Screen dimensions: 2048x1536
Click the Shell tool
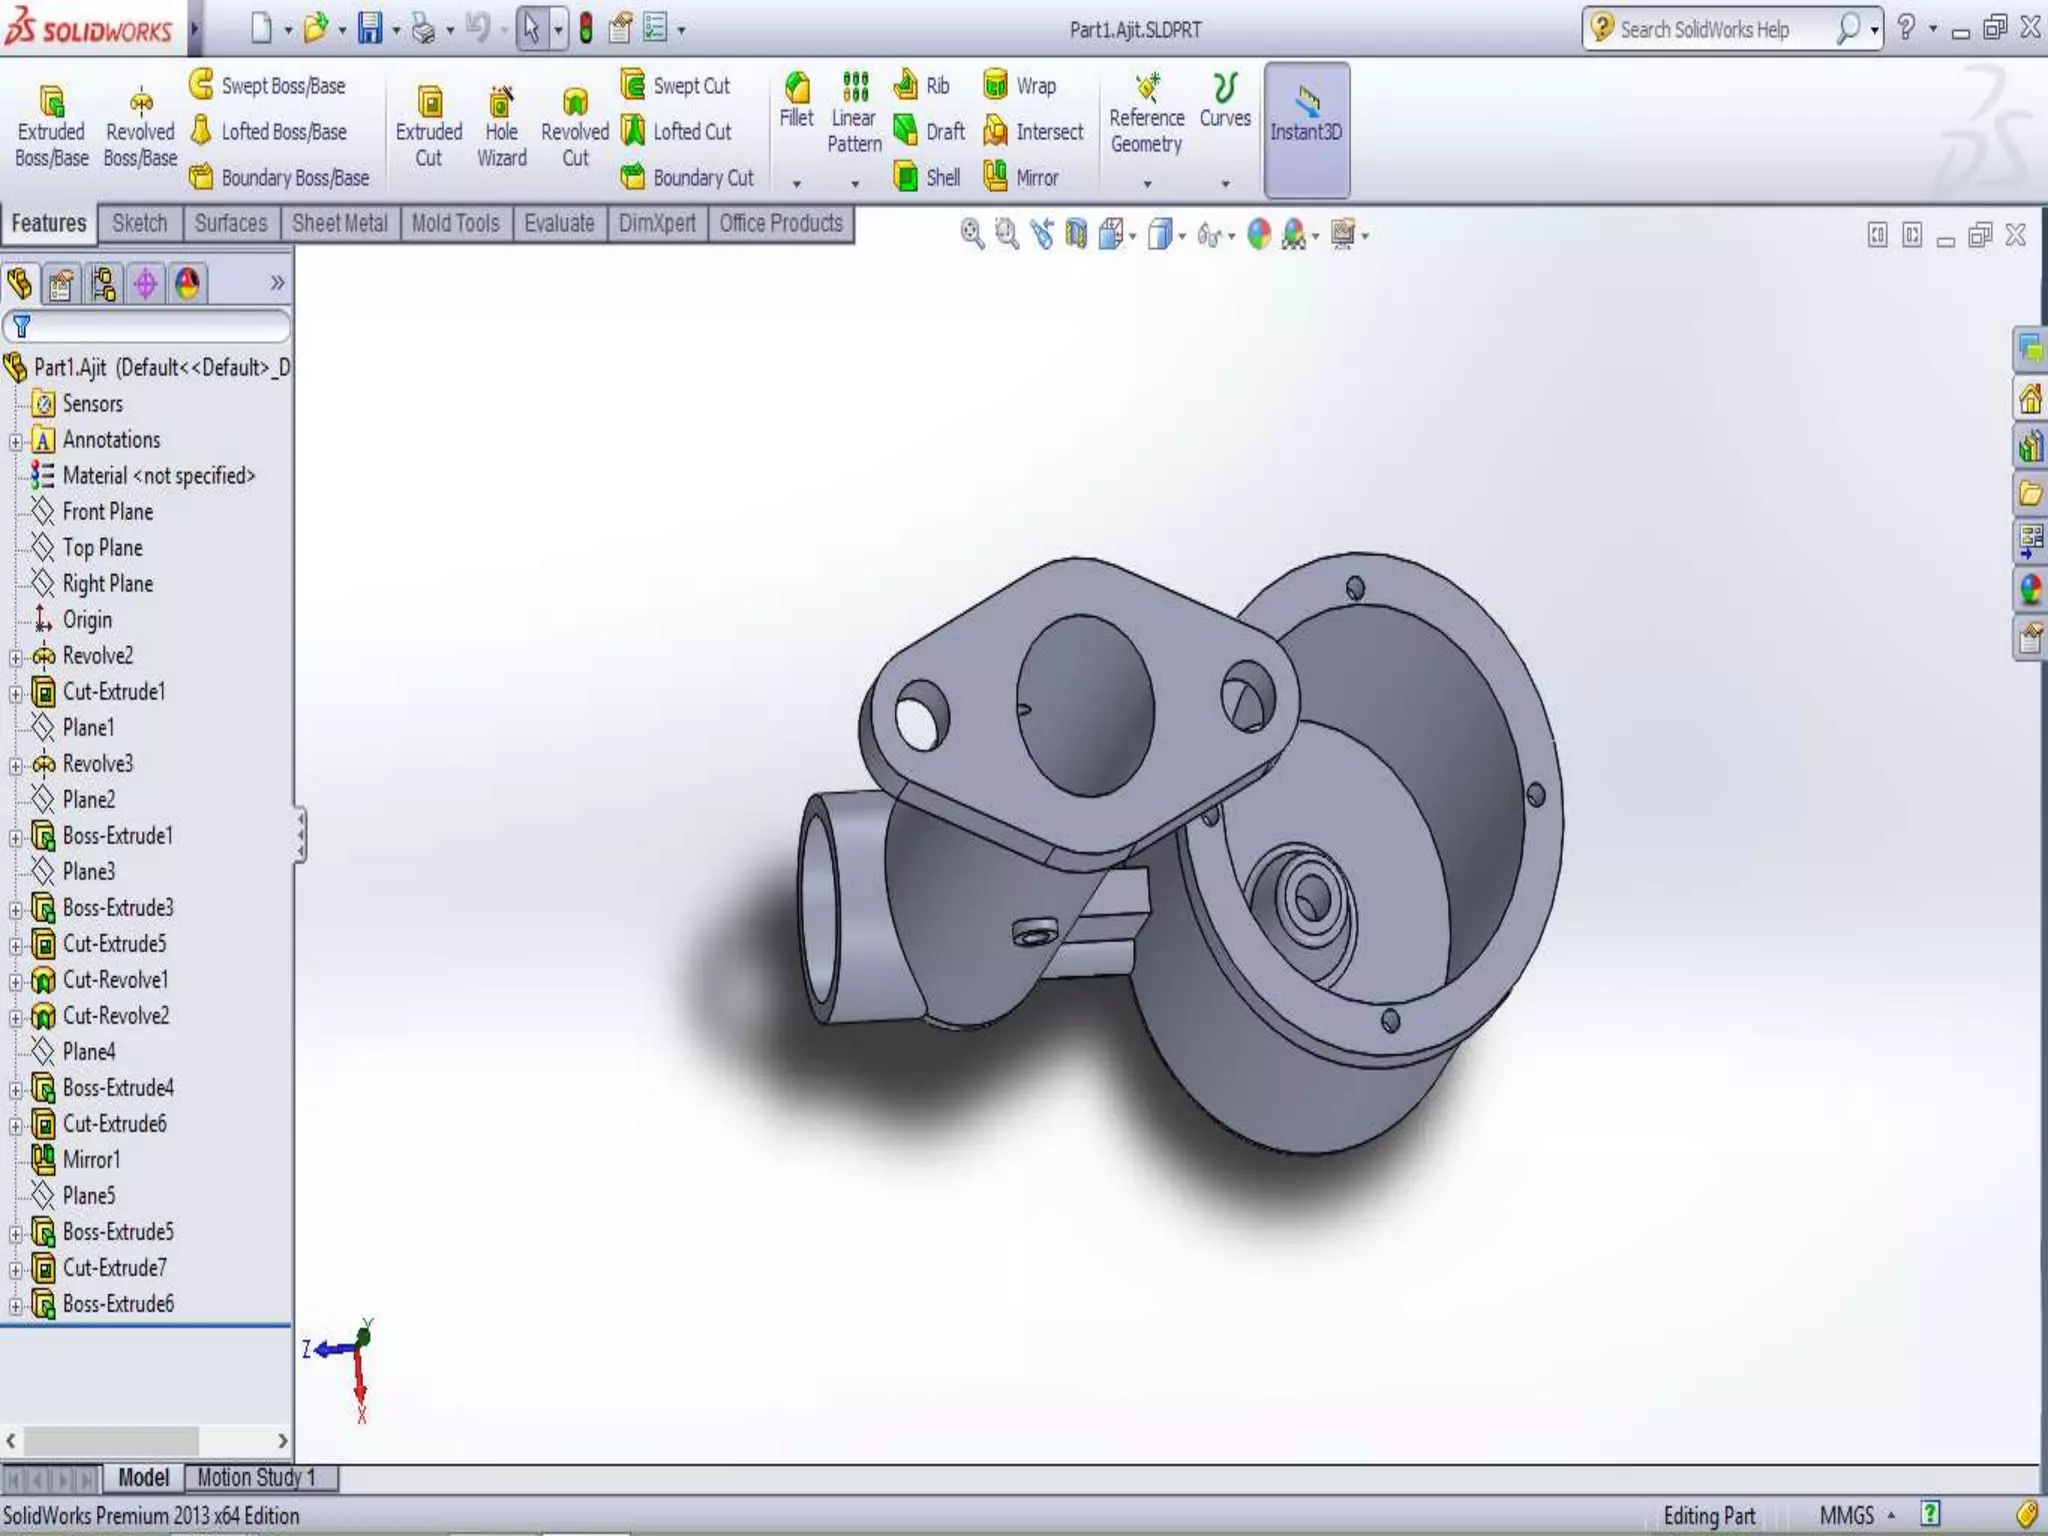926,177
